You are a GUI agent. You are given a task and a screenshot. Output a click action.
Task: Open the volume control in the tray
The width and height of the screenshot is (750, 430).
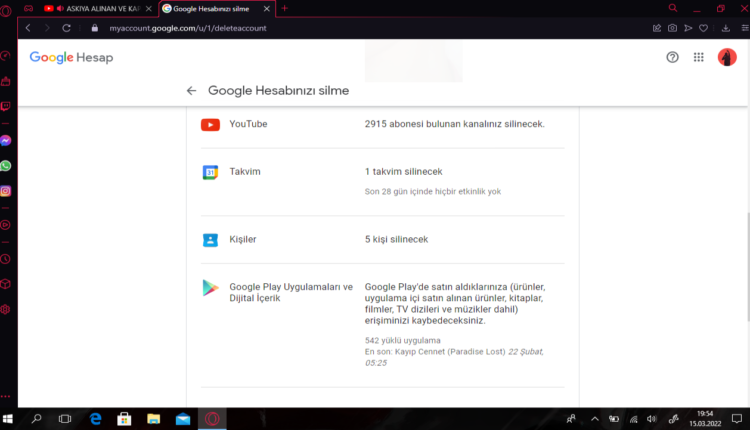coord(652,419)
